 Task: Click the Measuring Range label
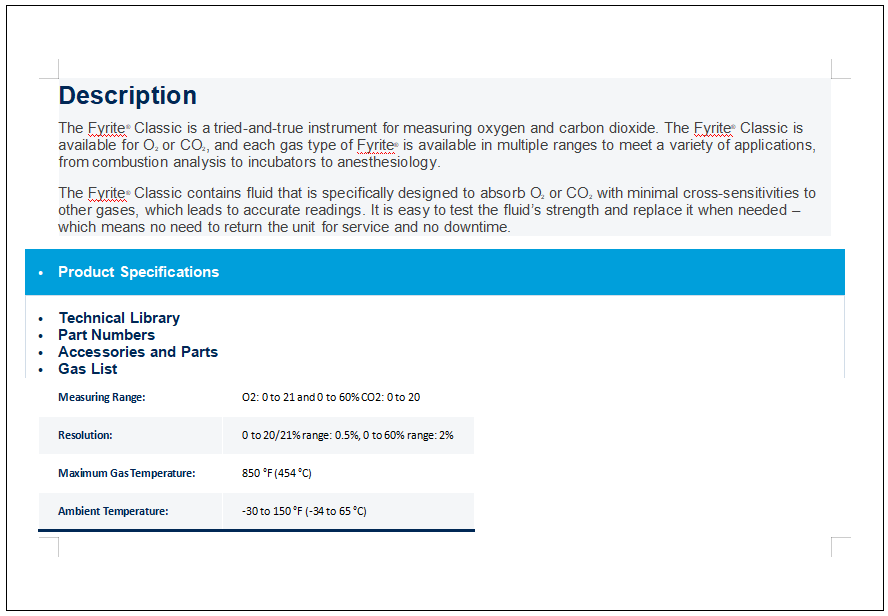point(102,397)
